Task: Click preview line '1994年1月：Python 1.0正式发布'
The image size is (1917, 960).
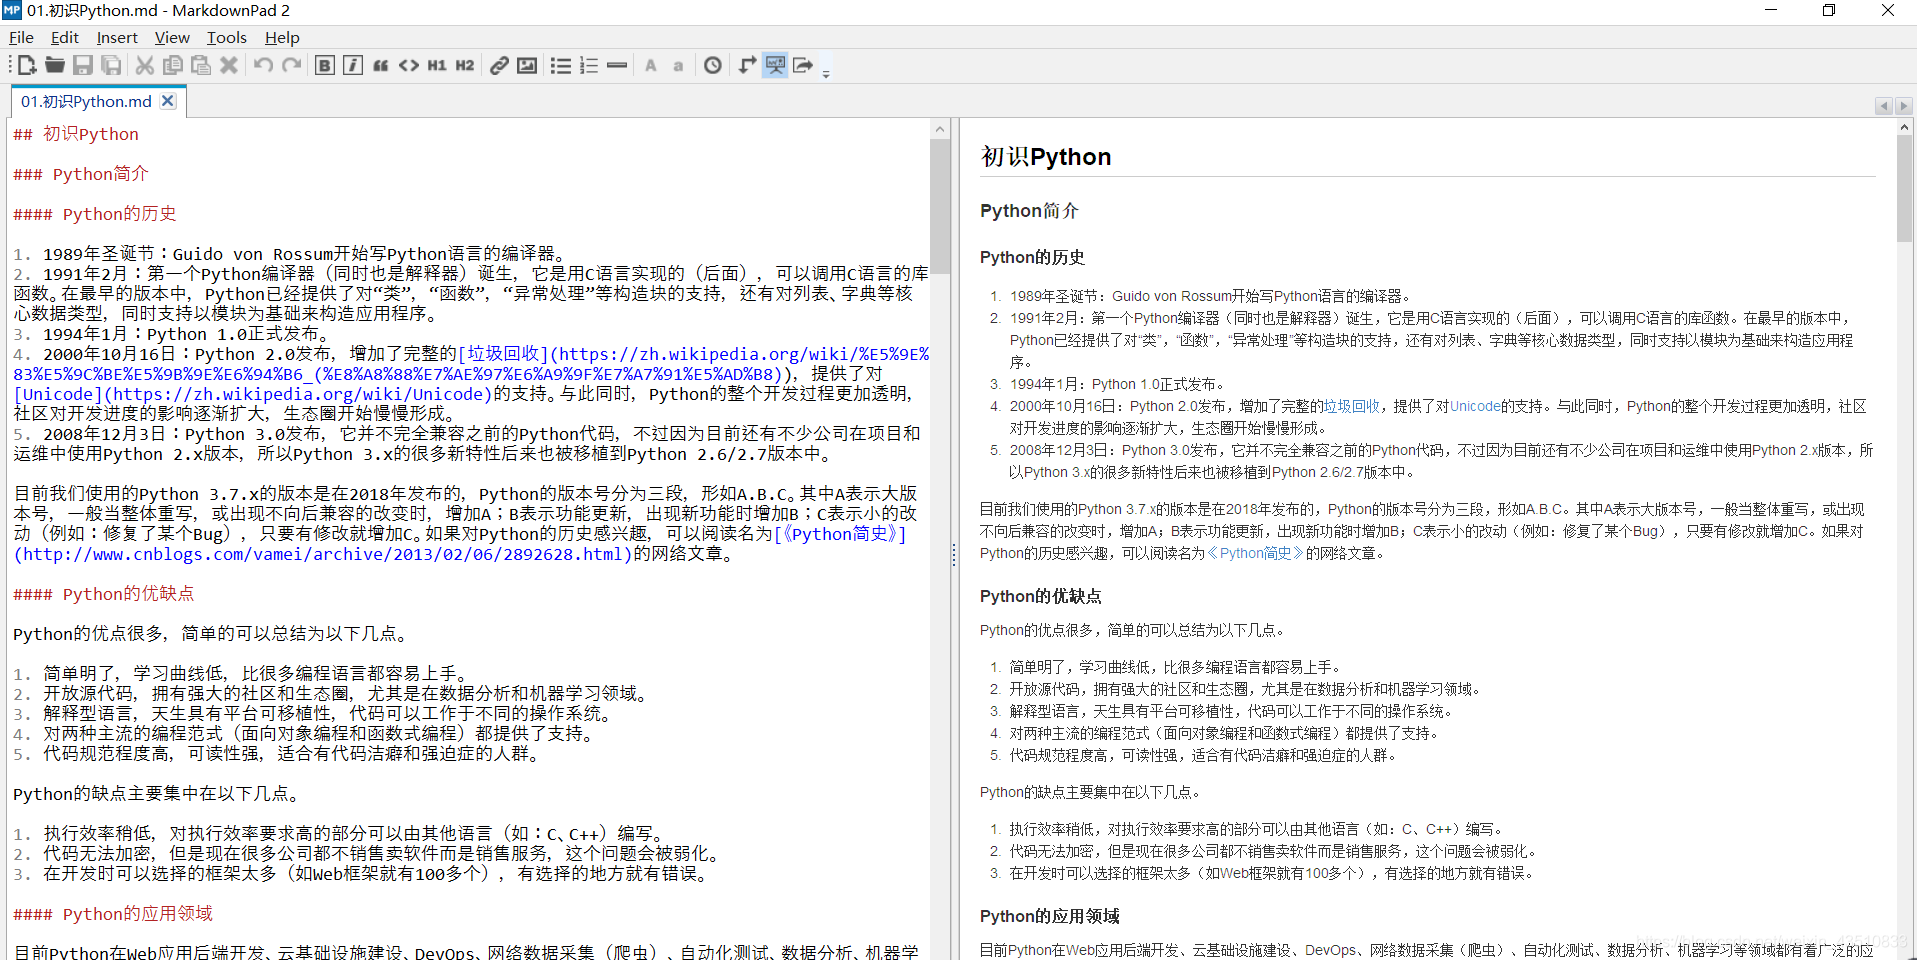Action: tap(1117, 384)
